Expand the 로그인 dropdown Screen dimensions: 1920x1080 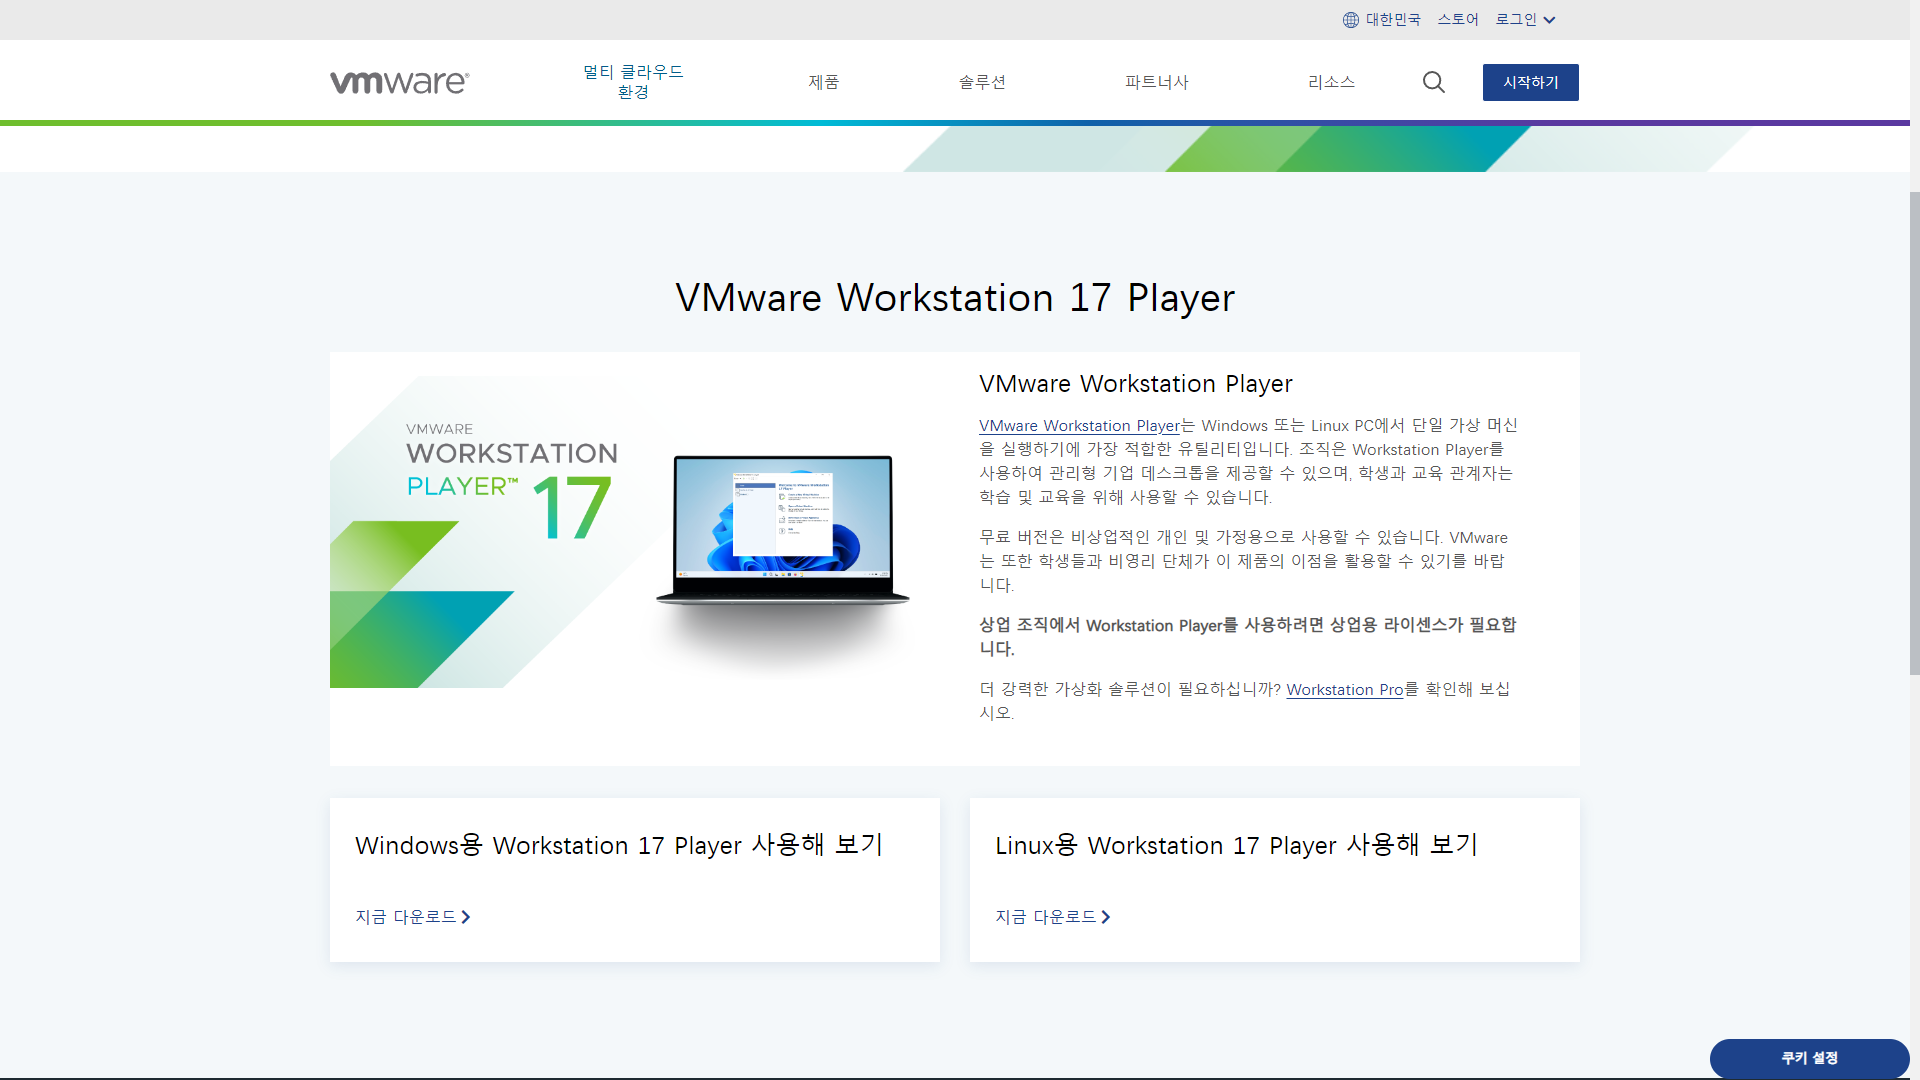pyautogui.click(x=1525, y=20)
